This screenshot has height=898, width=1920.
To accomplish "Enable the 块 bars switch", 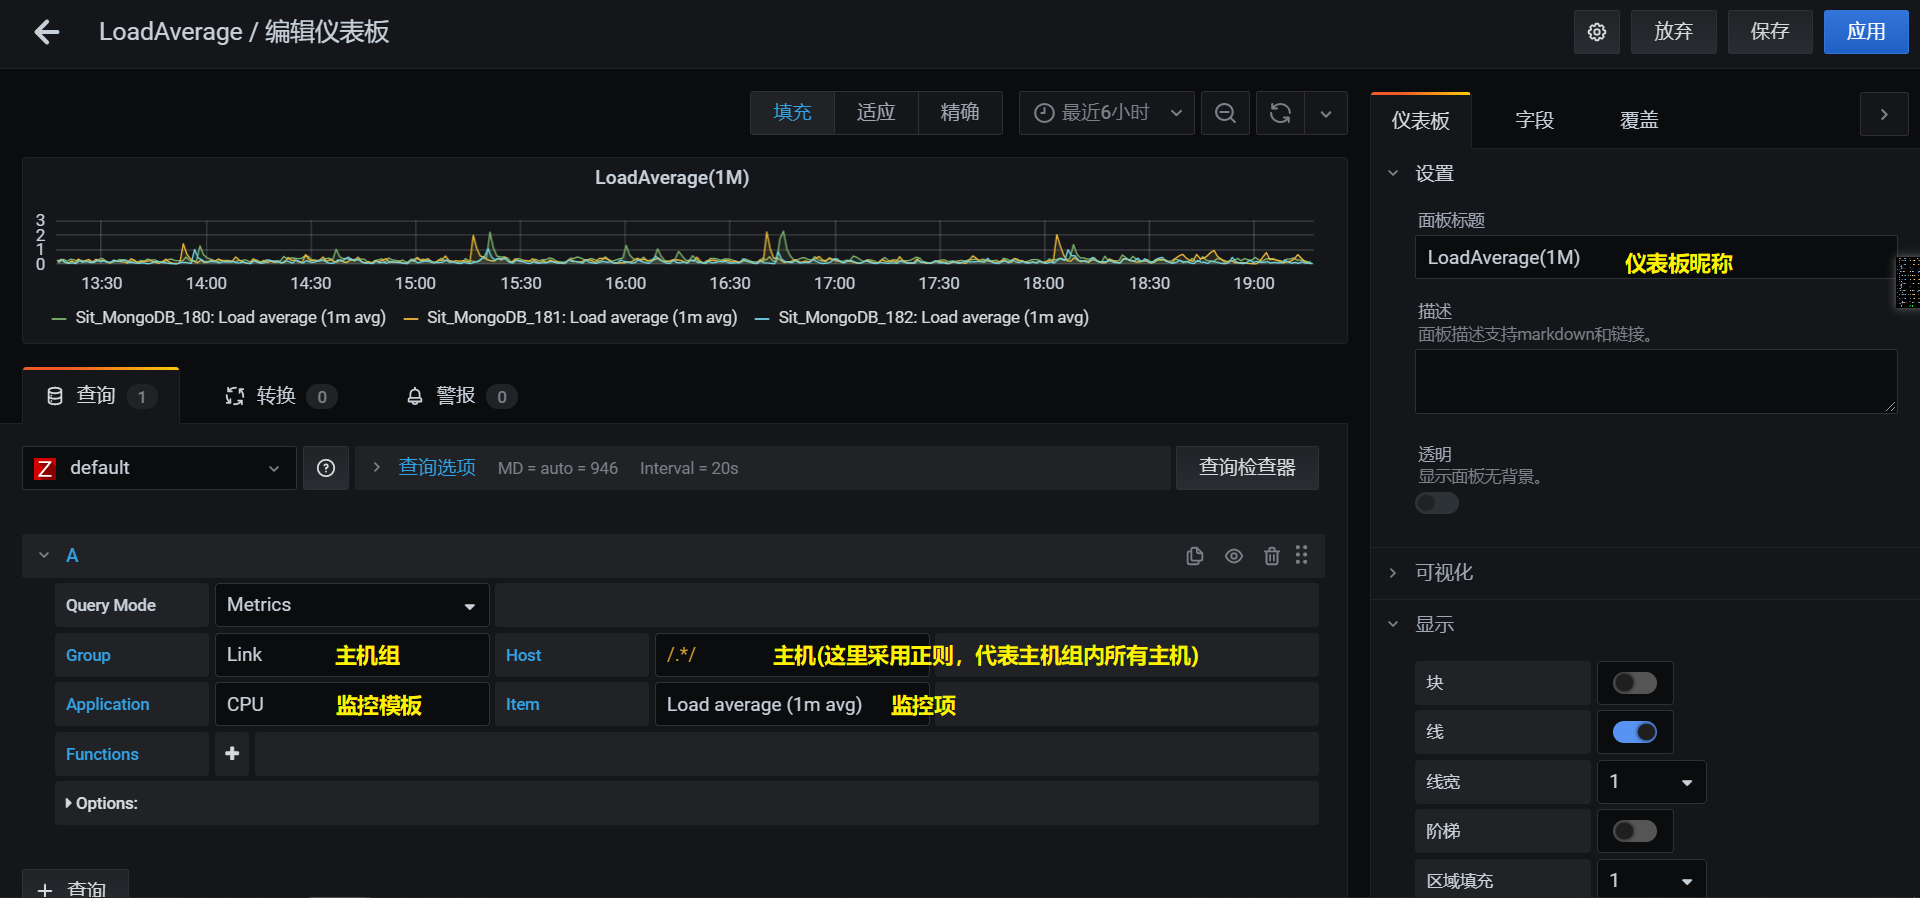I will pyautogui.click(x=1635, y=683).
